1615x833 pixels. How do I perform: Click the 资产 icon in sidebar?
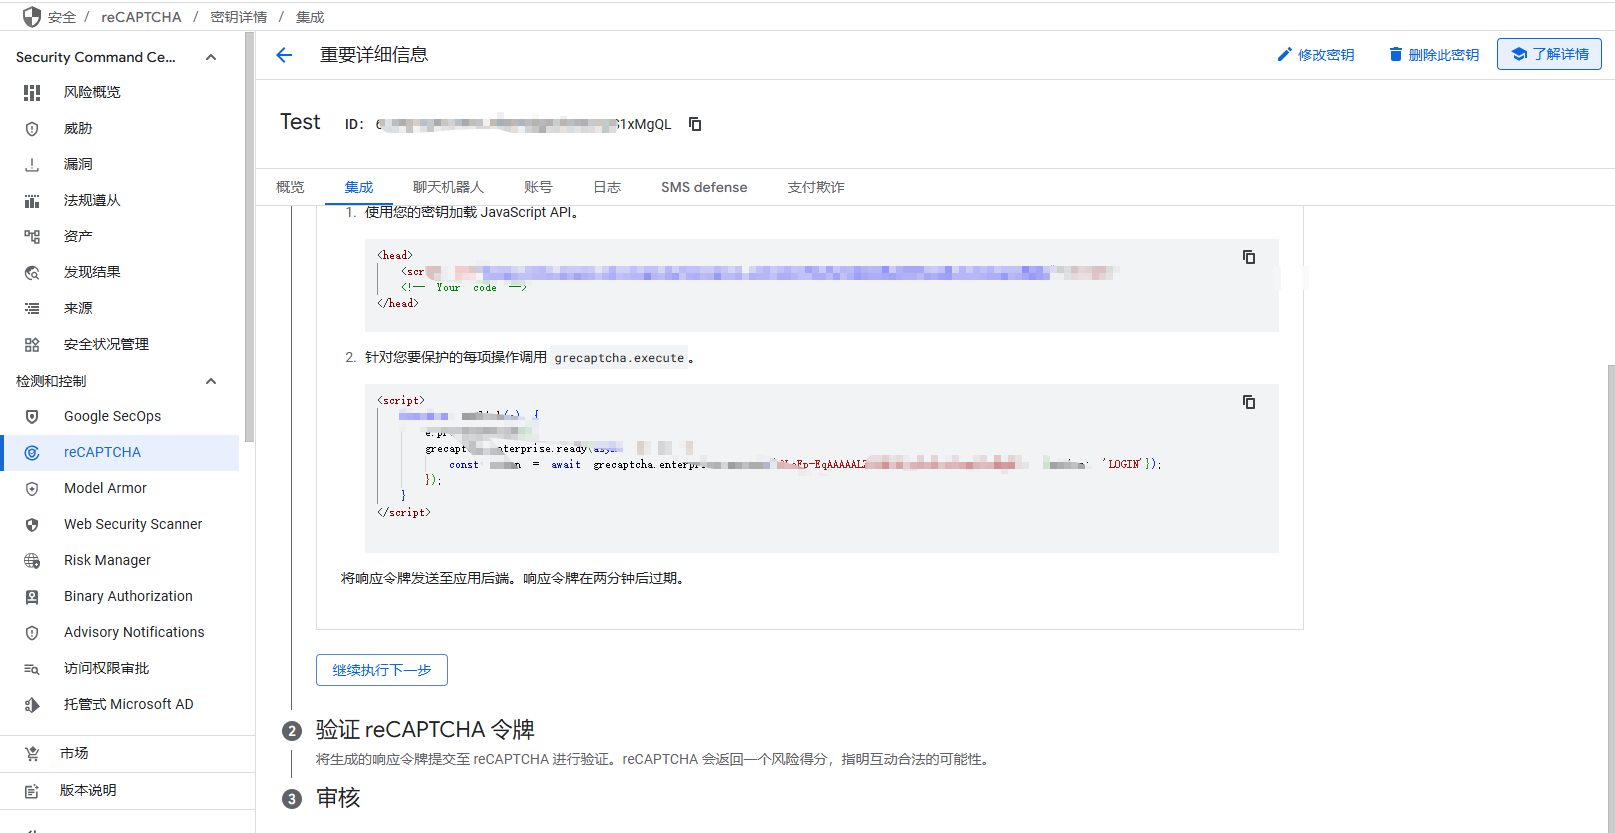pyautogui.click(x=32, y=236)
